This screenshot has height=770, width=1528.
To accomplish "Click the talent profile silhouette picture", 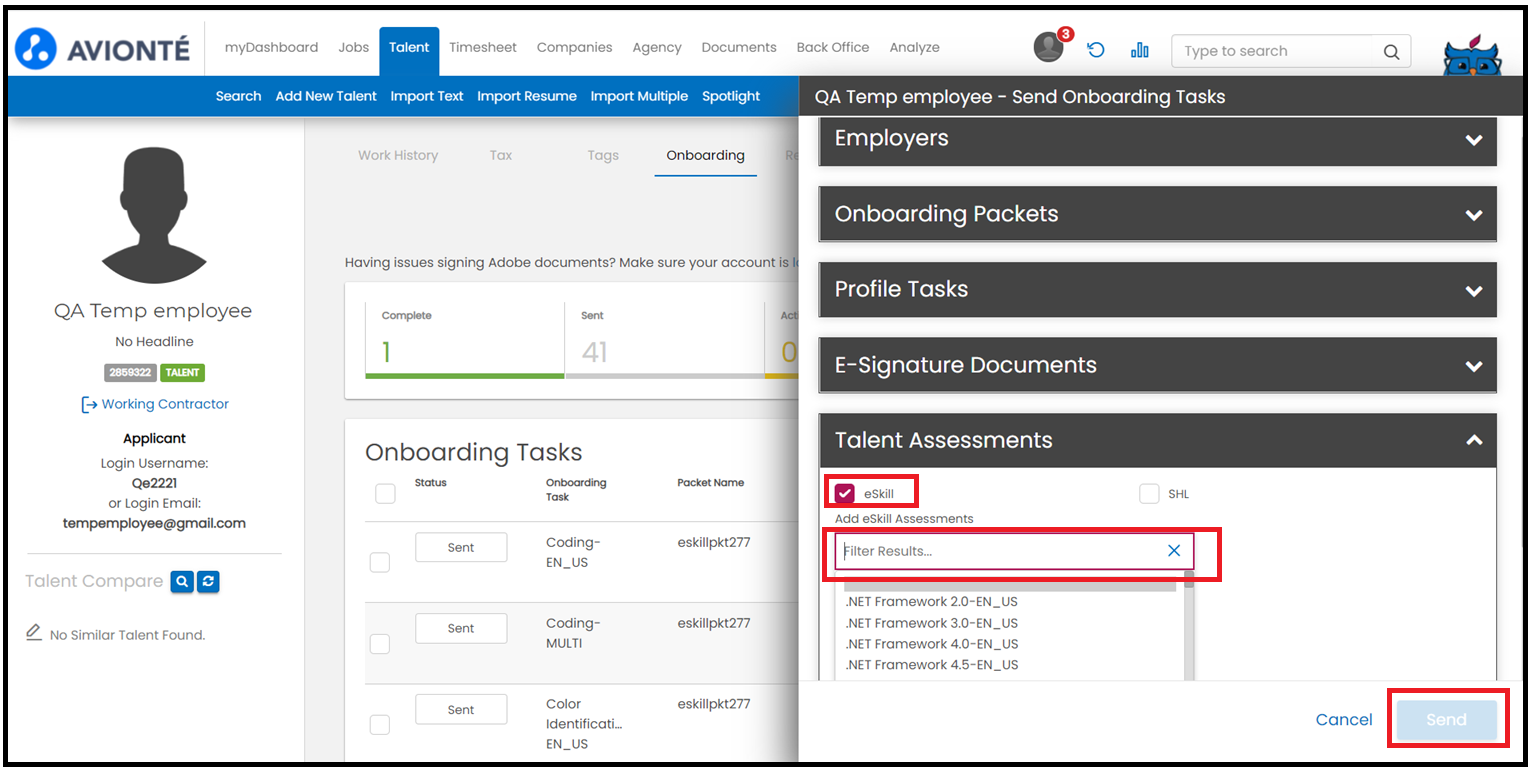I will (x=153, y=215).
